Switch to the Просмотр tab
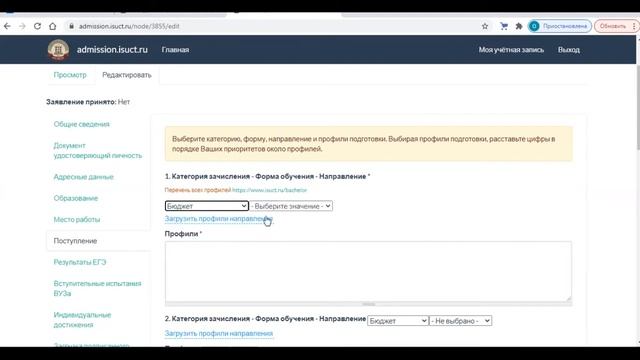Screen dimensions: 640x360 click(x=70, y=75)
